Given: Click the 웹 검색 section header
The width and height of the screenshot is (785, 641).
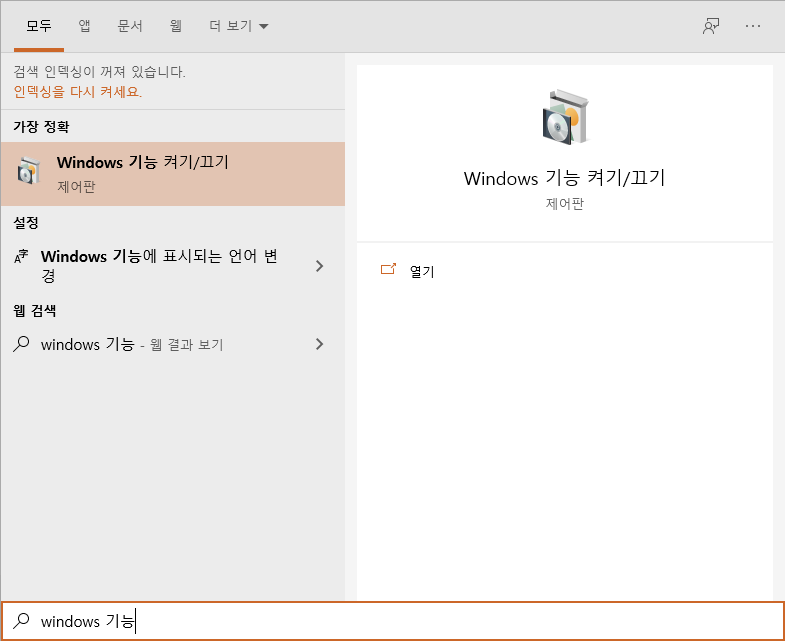Looking at the screenshot, I should coord(35,311).
